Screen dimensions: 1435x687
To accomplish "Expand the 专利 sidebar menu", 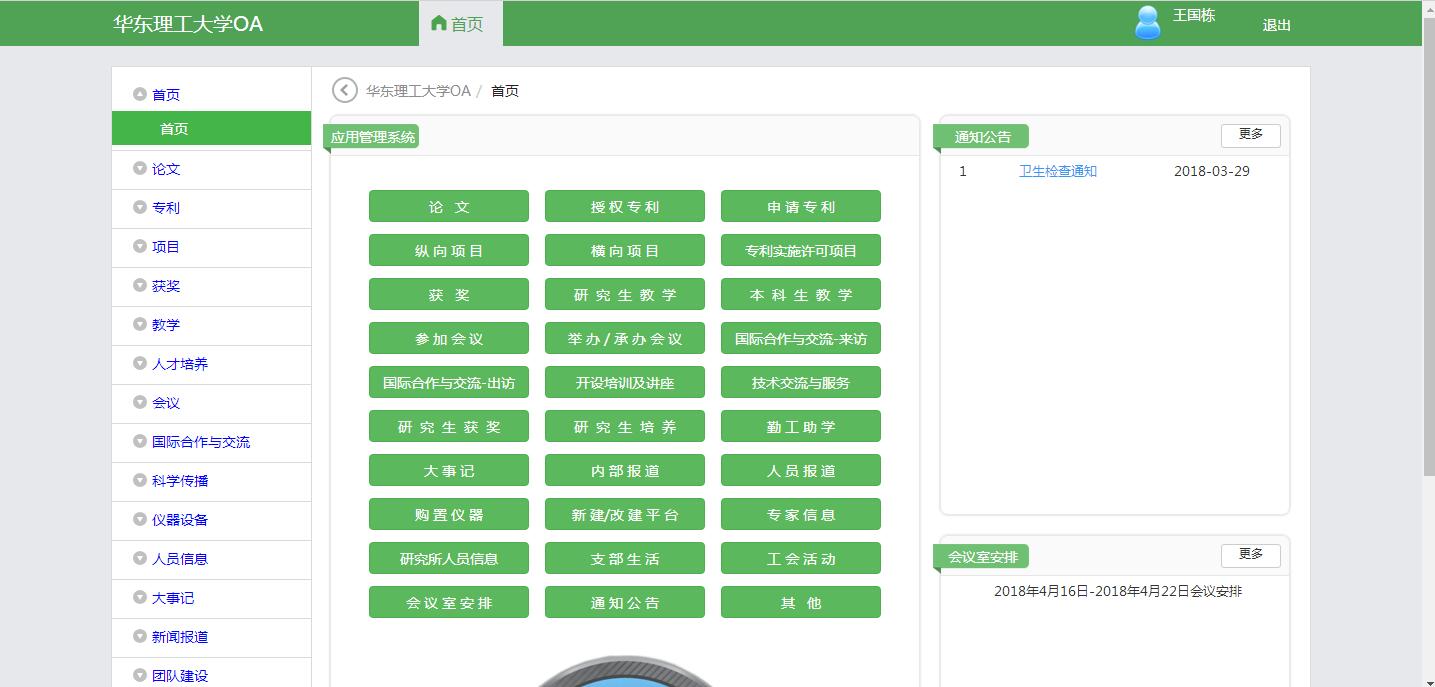I will [166, 208].
